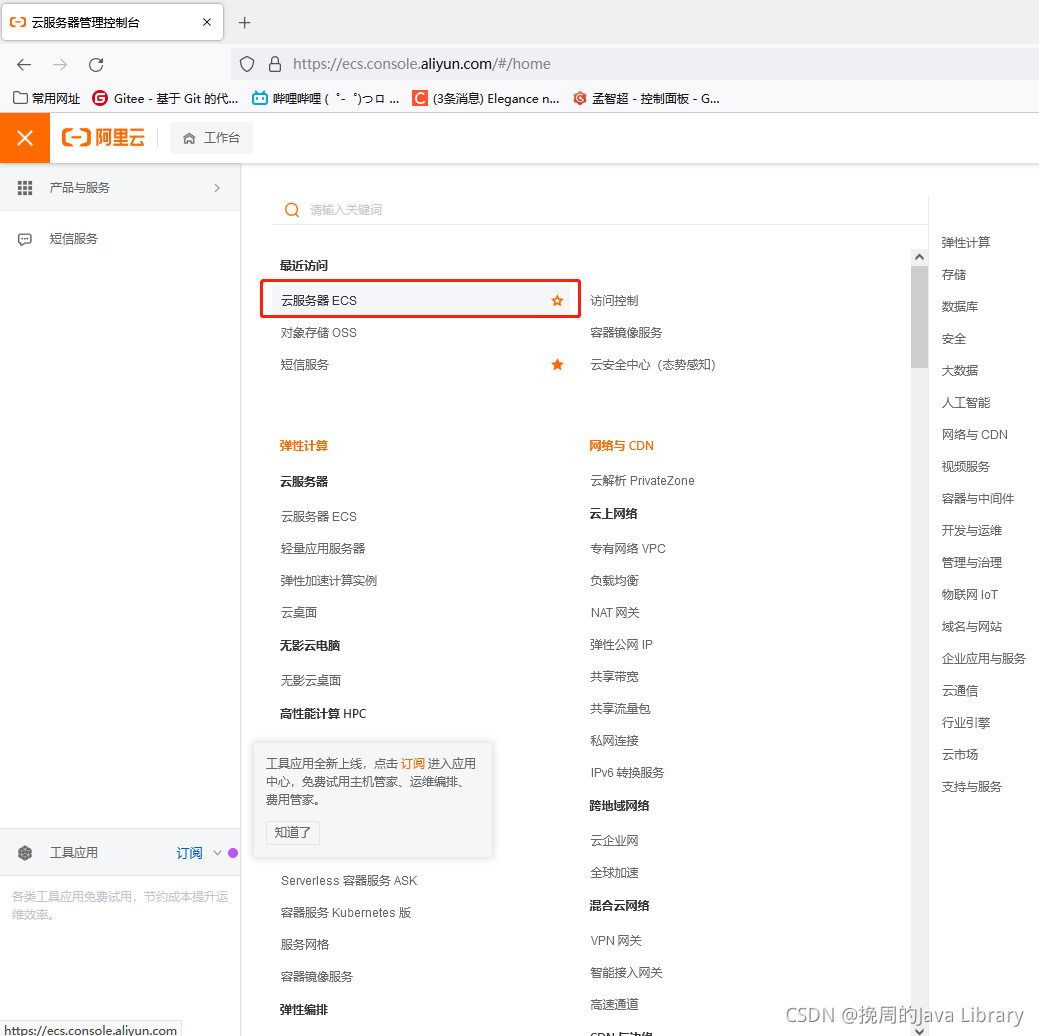Close the product menu with orange X button
The width and height of the screenshot is (1039, 1036).
pyautogui.click(x=25, y=138)
